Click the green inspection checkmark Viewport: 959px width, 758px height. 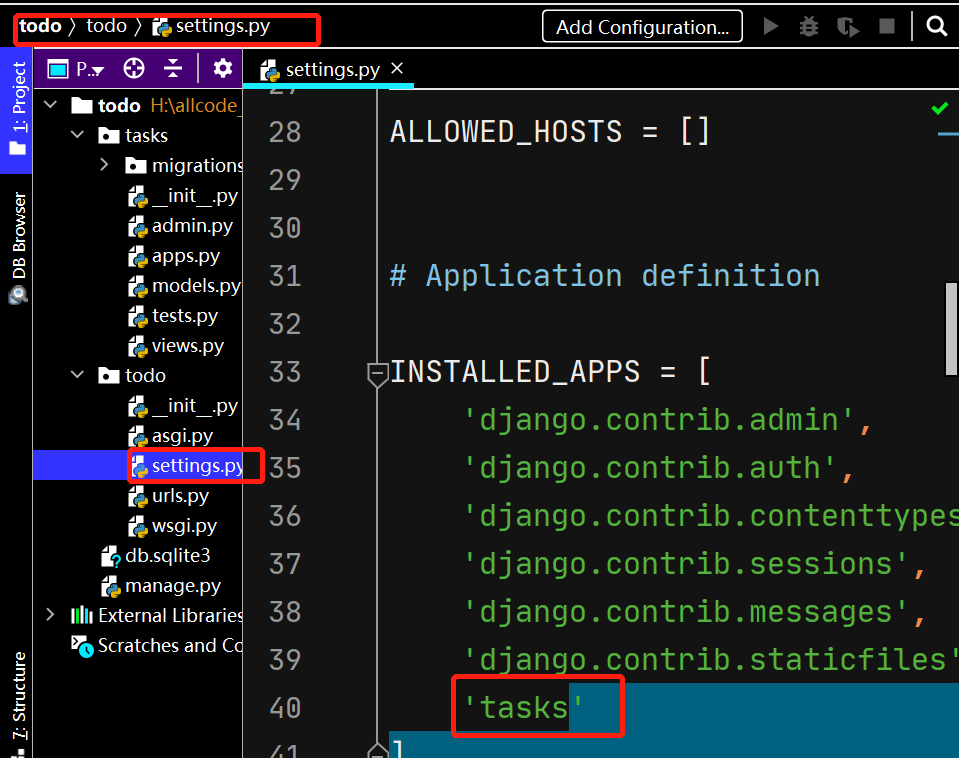click(x=939, y=108)
